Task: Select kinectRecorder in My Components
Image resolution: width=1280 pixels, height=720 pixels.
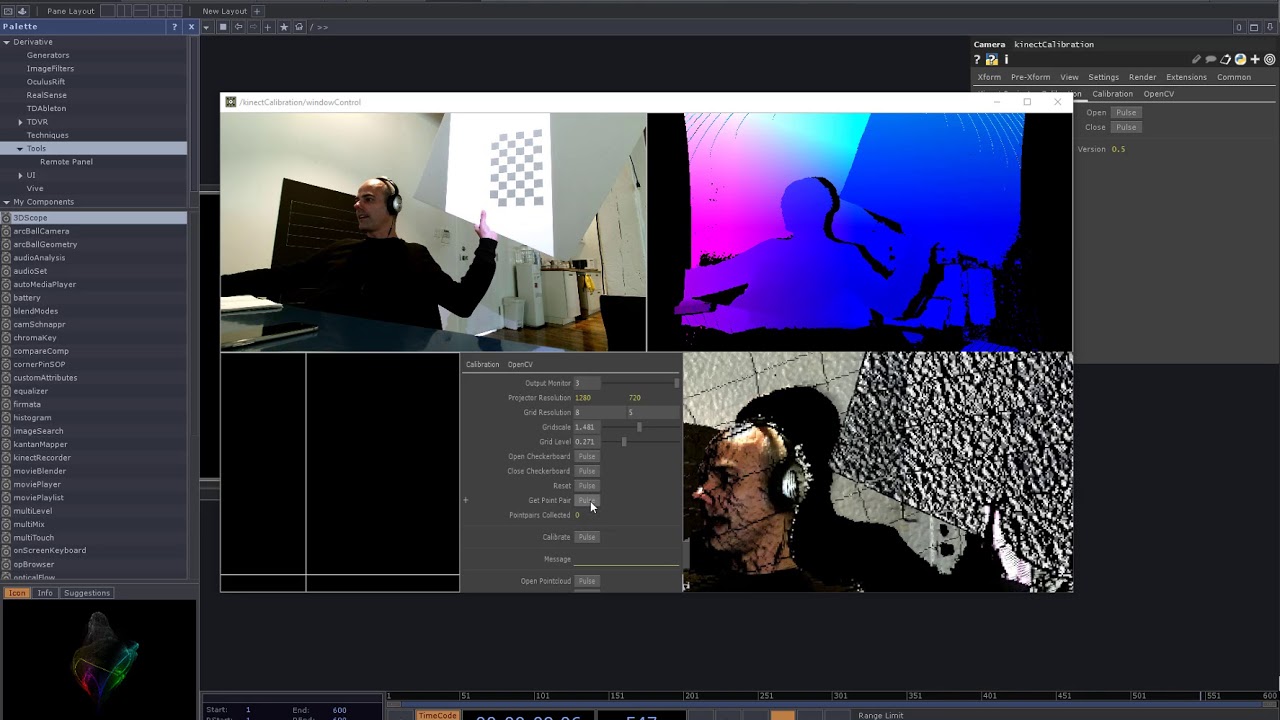Action: click(x=42, y=458)
